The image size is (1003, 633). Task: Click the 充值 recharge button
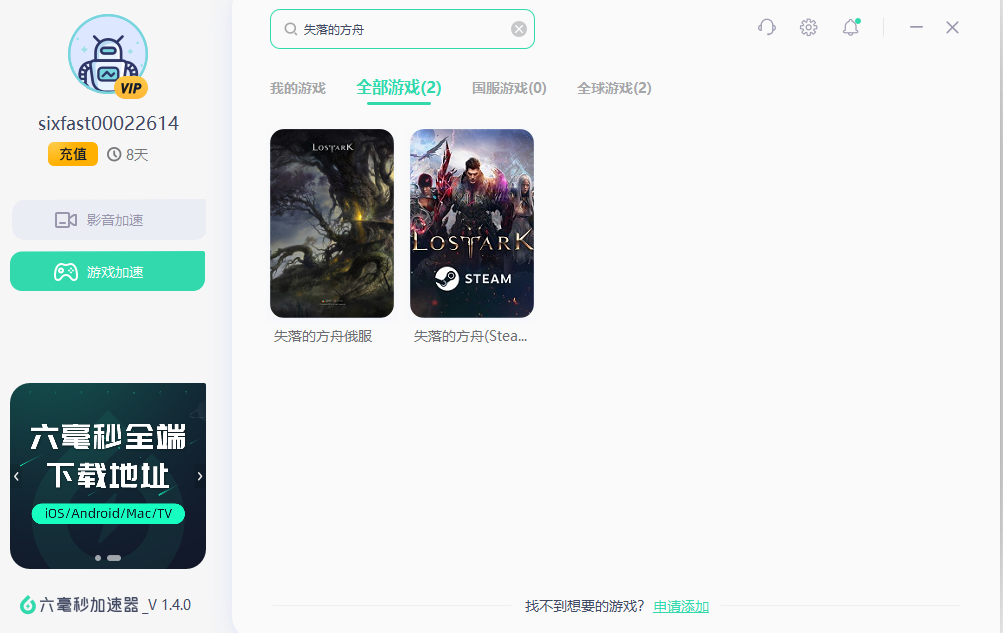pyautogui.click(x=72, y=154)
